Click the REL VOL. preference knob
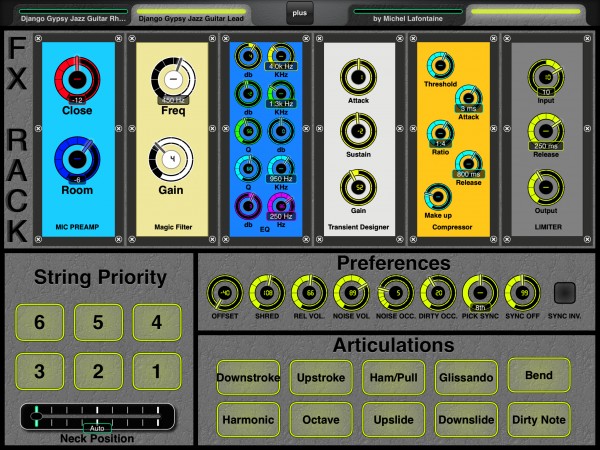The width and height of the screenshot is (600, 450). click(309, 293)
